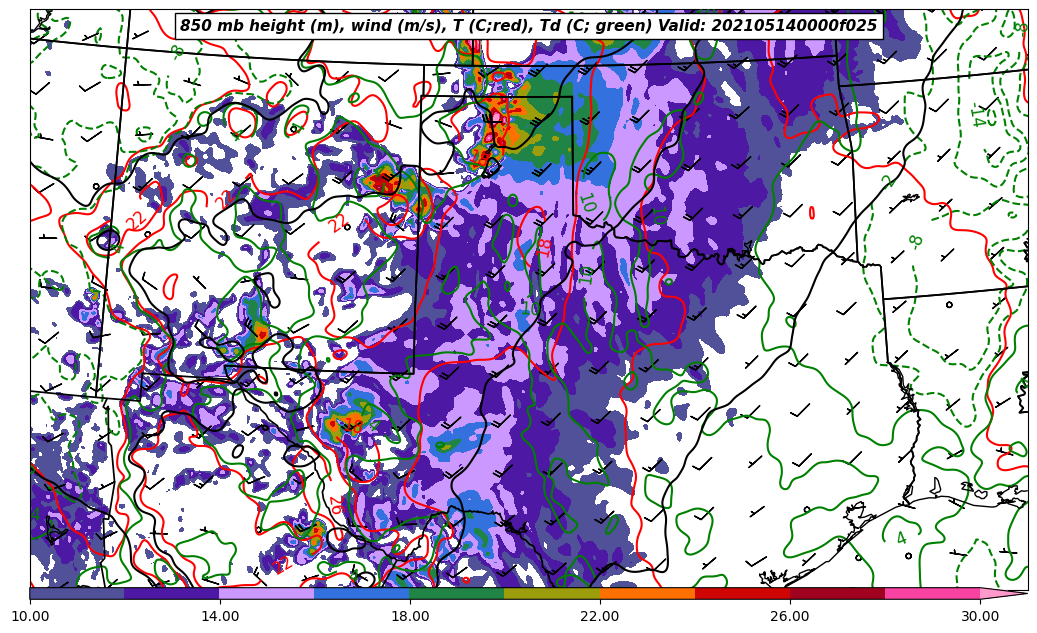
Task: Click the small red closed contour oval
Action: [x=811, y=212]
